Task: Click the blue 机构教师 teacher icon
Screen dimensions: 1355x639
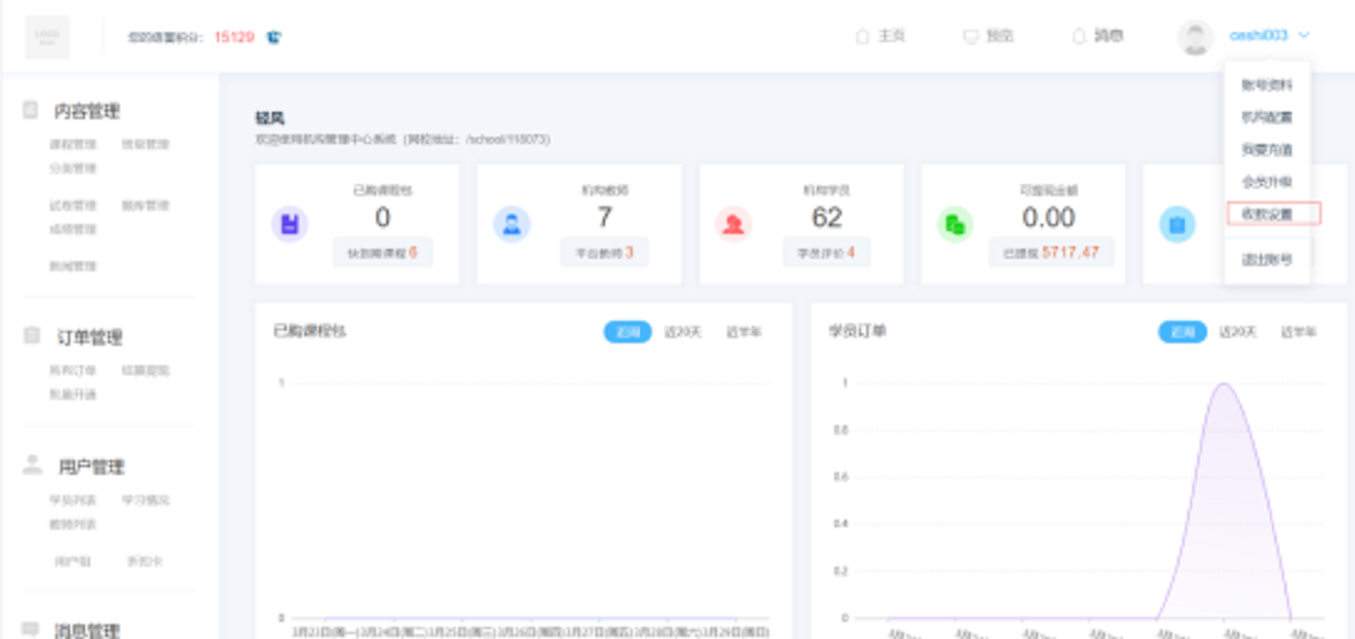Action: pyautogui.click(x=512, y=225)
